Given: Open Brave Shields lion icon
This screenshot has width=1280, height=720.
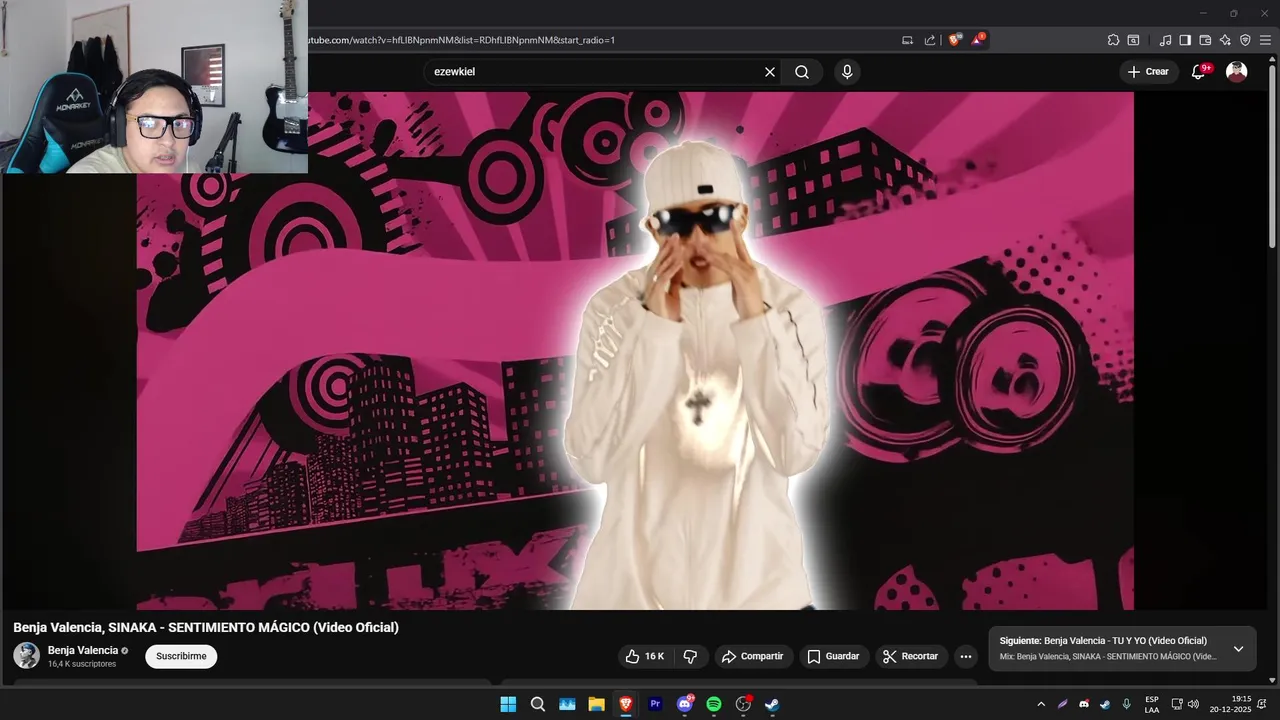Looking at the screenshot, I should (955, 40).
